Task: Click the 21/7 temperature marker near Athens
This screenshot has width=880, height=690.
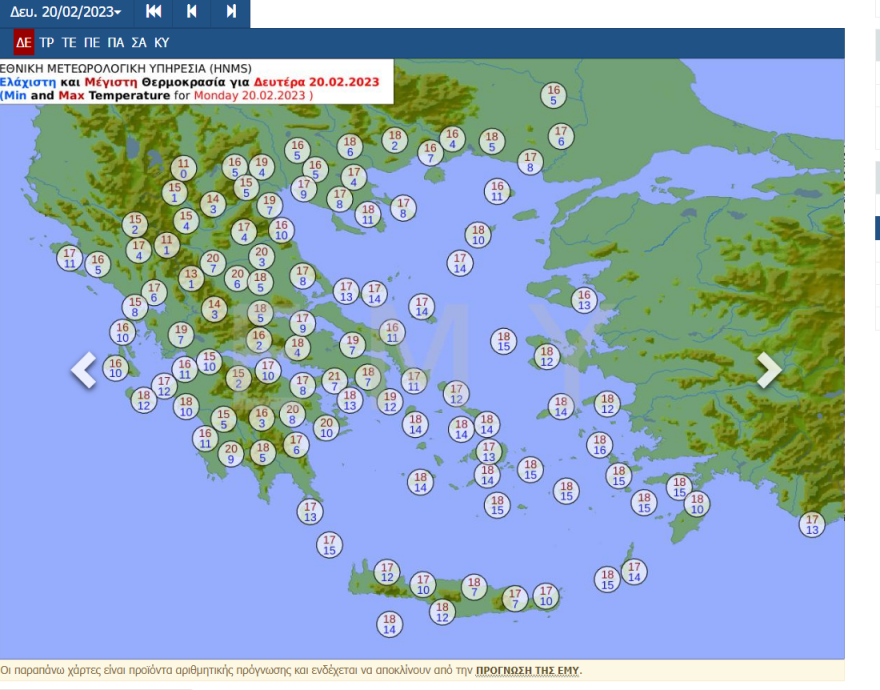Action: pos(334,381)
